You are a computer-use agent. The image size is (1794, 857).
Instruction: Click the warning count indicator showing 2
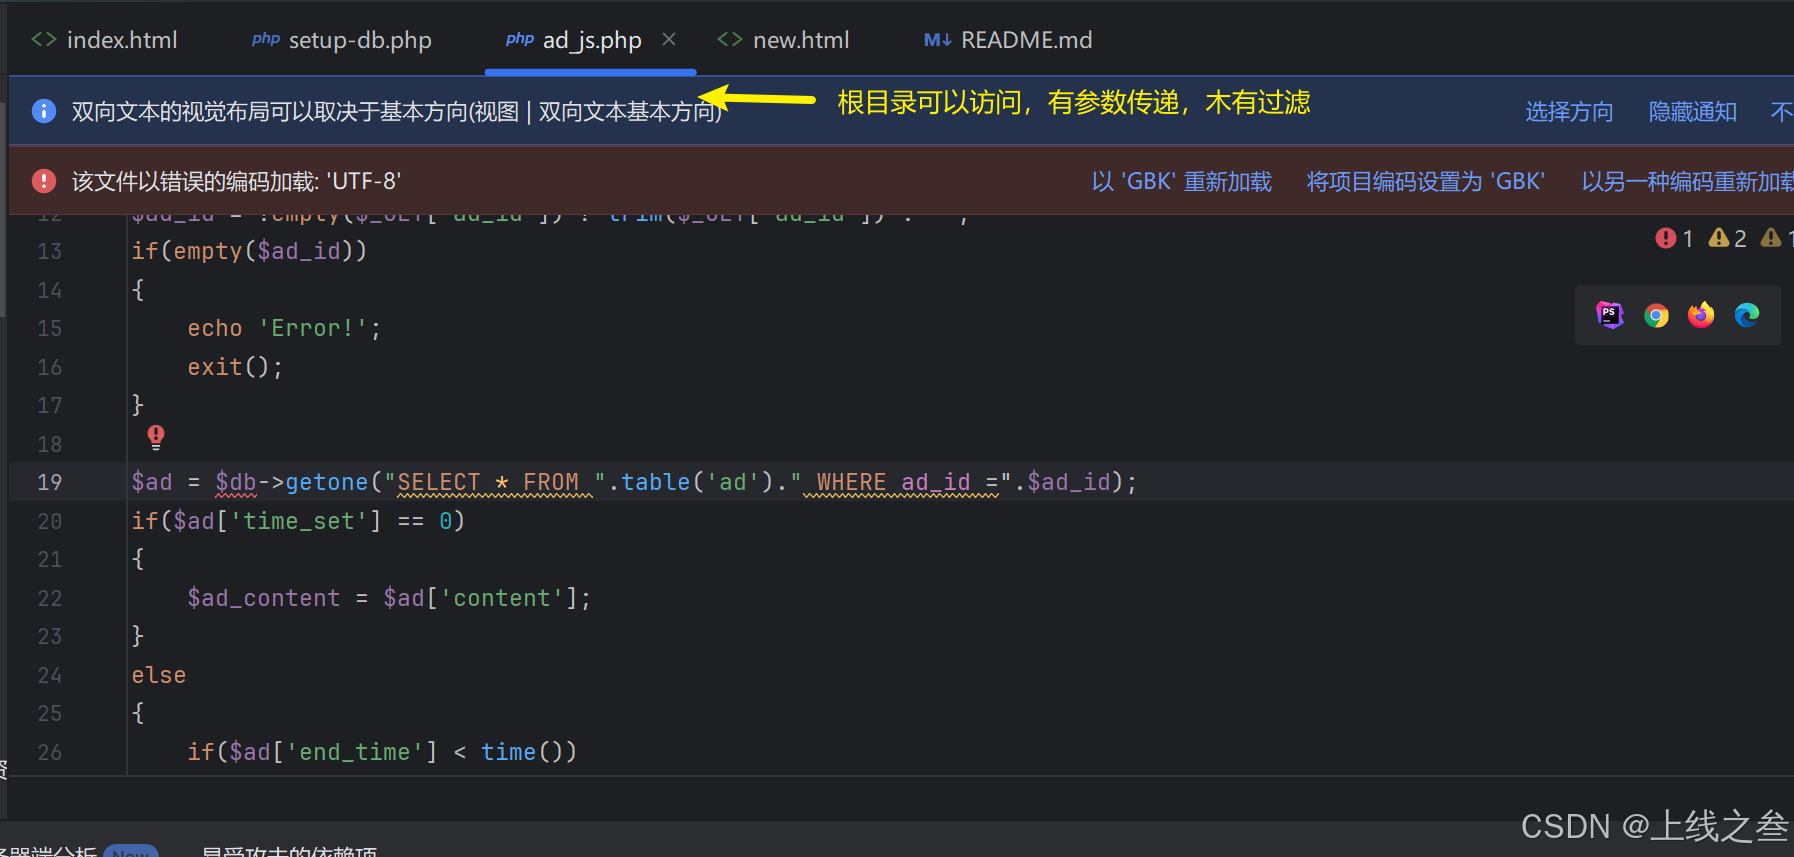click(x=1728, y=238)
